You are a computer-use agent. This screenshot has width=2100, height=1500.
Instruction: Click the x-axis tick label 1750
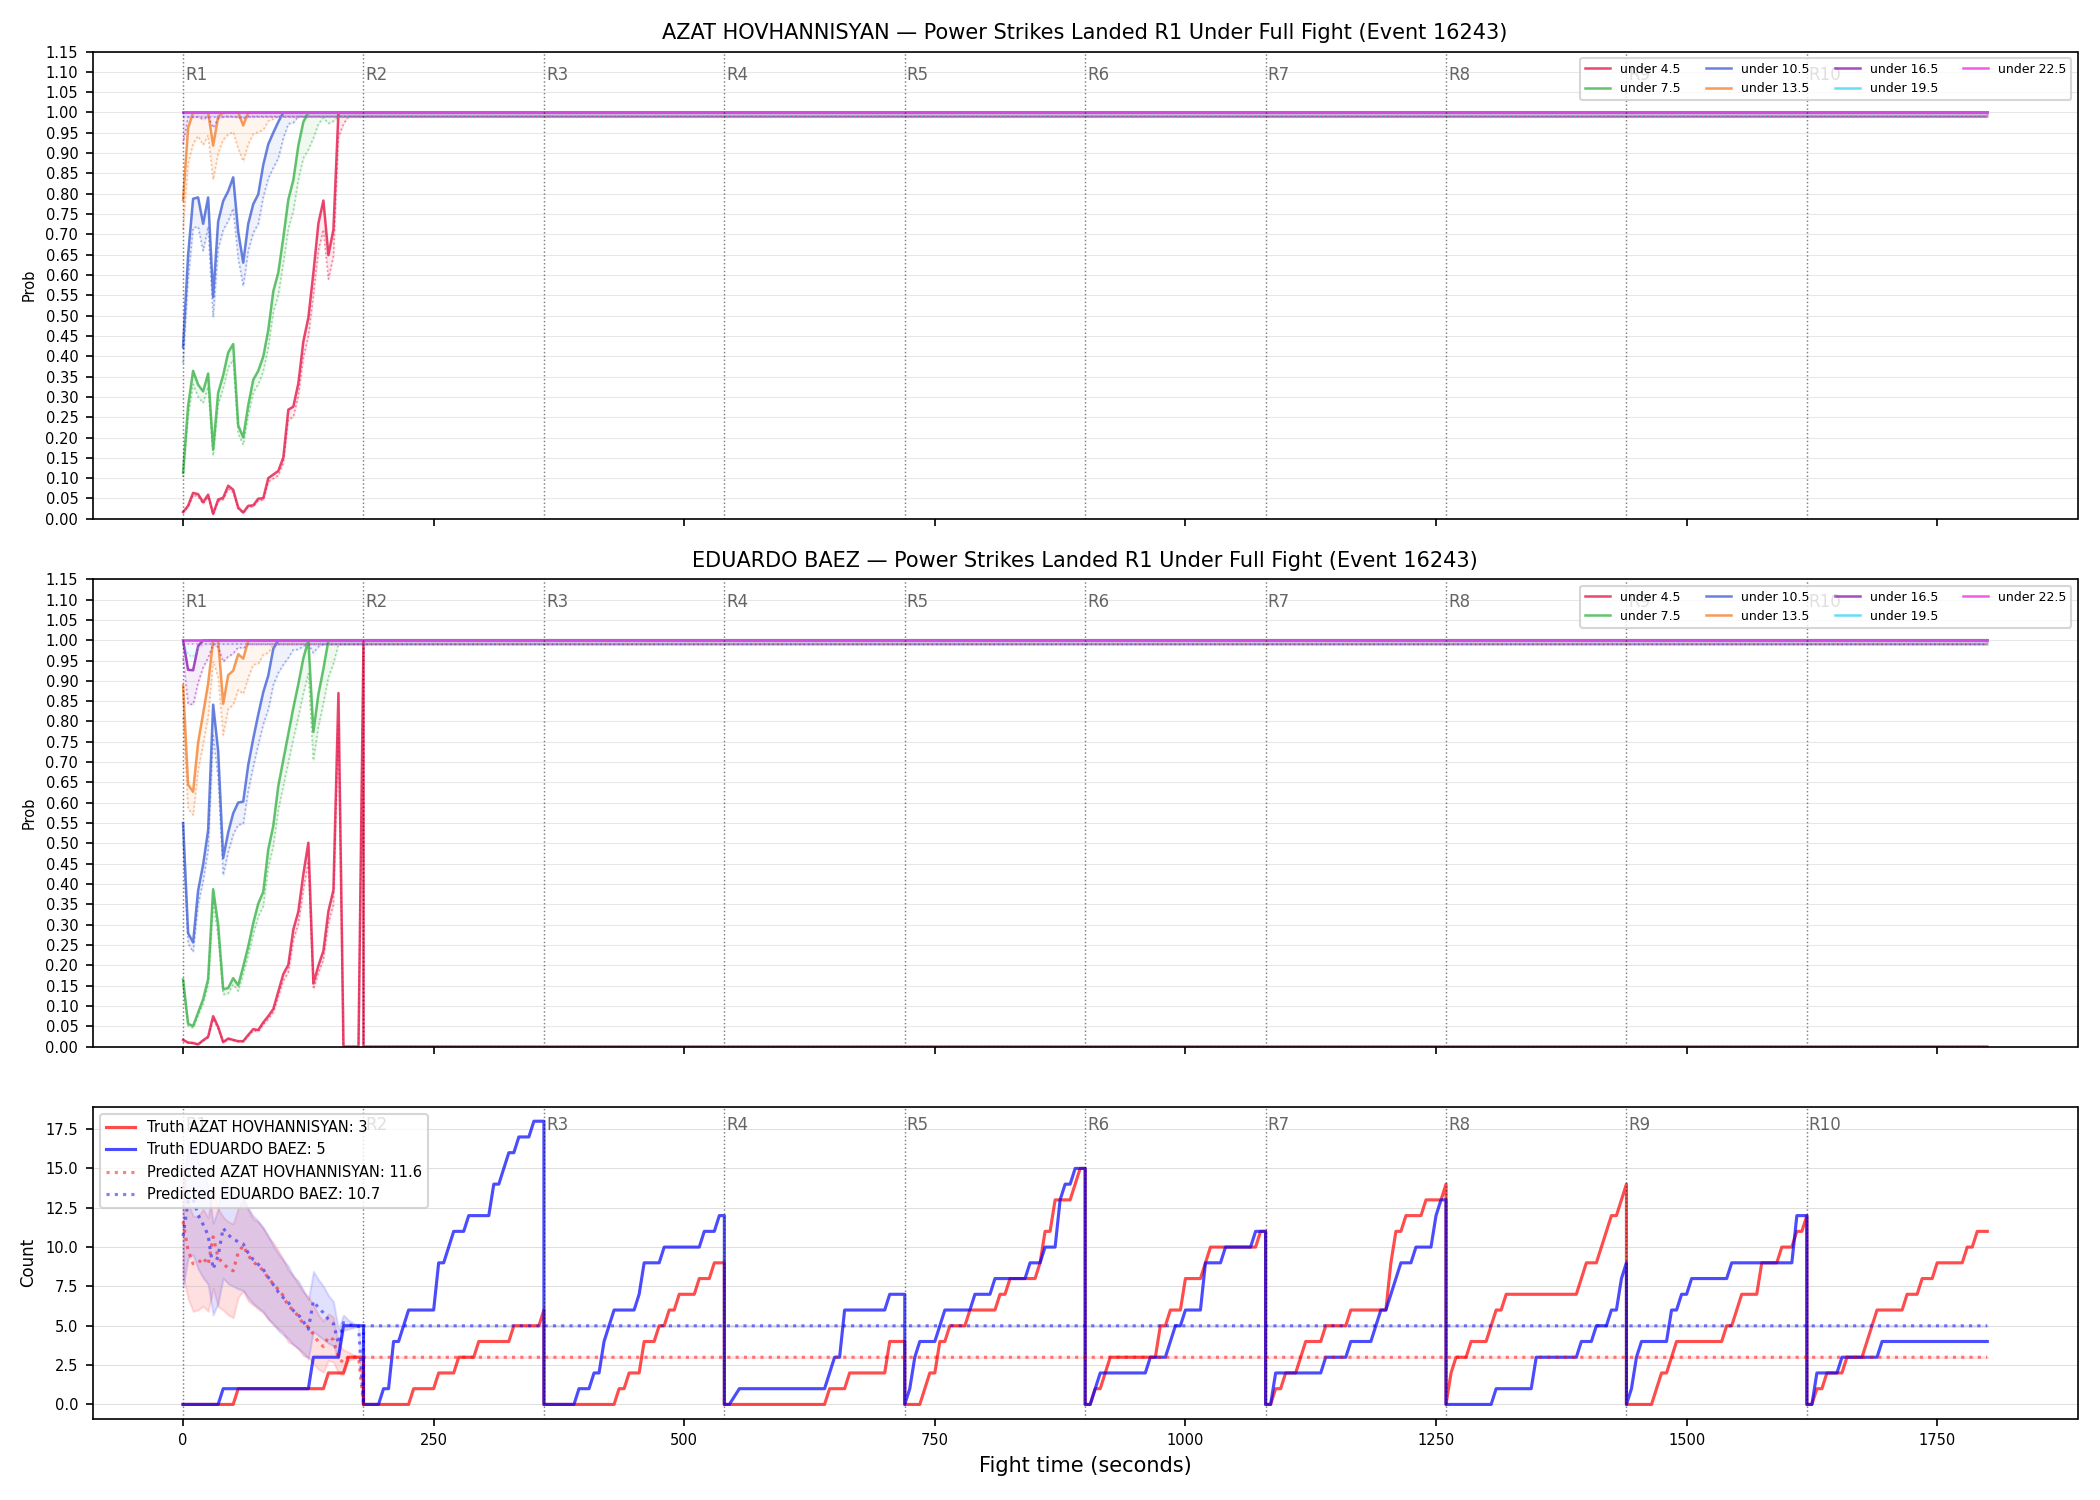pyautogui.click(x=1937, y=1439)
